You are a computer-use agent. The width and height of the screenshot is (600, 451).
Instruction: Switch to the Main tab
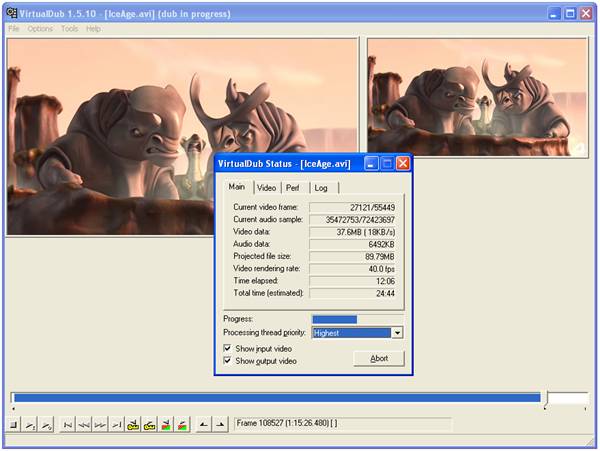point(236,187)
